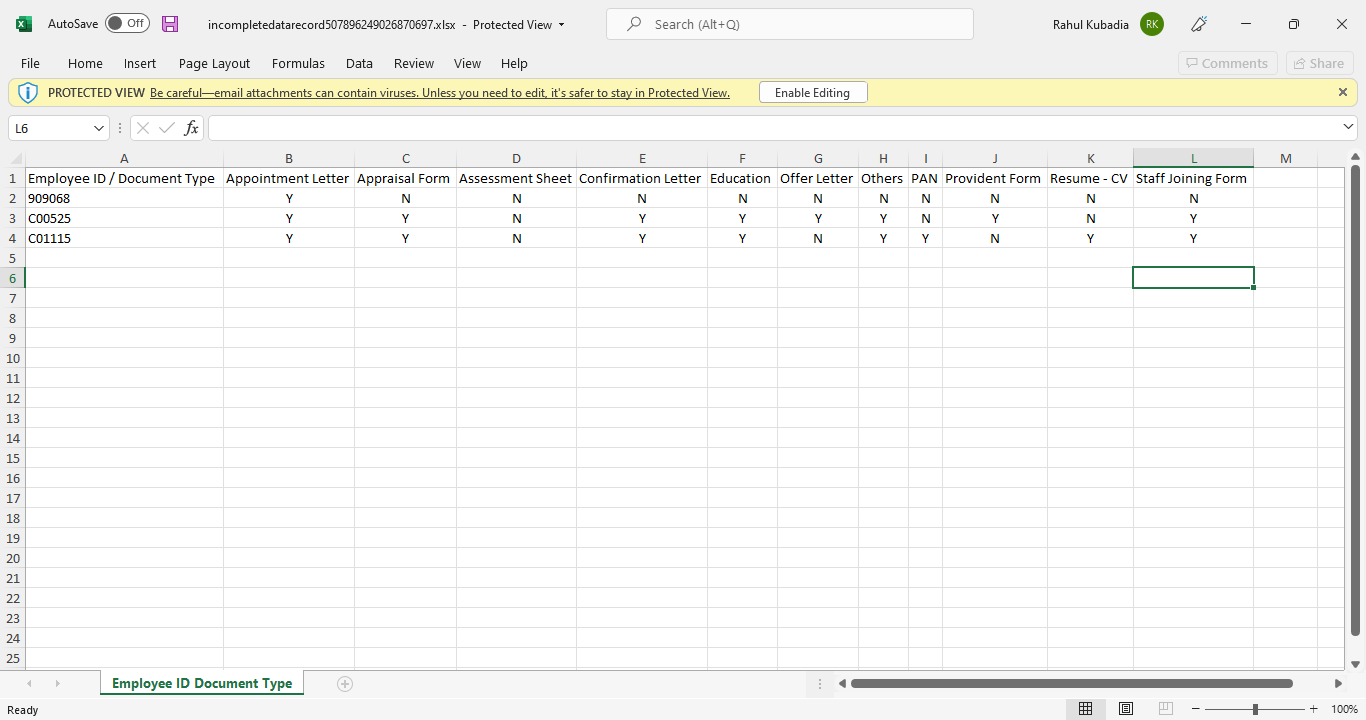The height and width of the screenshot is (720, 1366).
Task: Save the workbook using the Save icon
Action: [169, 24]
